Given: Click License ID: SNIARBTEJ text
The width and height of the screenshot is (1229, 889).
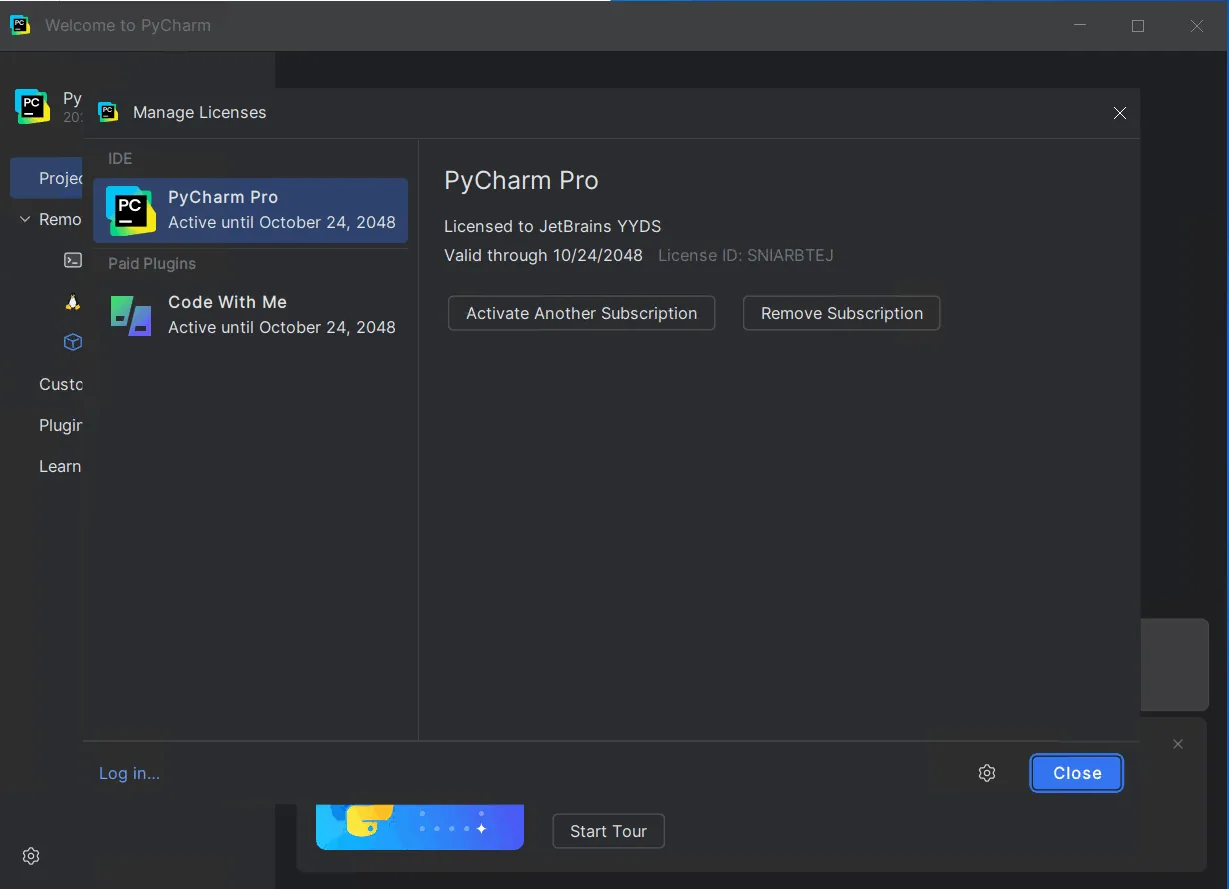Looking at the screenshot, I should (745, 255).
